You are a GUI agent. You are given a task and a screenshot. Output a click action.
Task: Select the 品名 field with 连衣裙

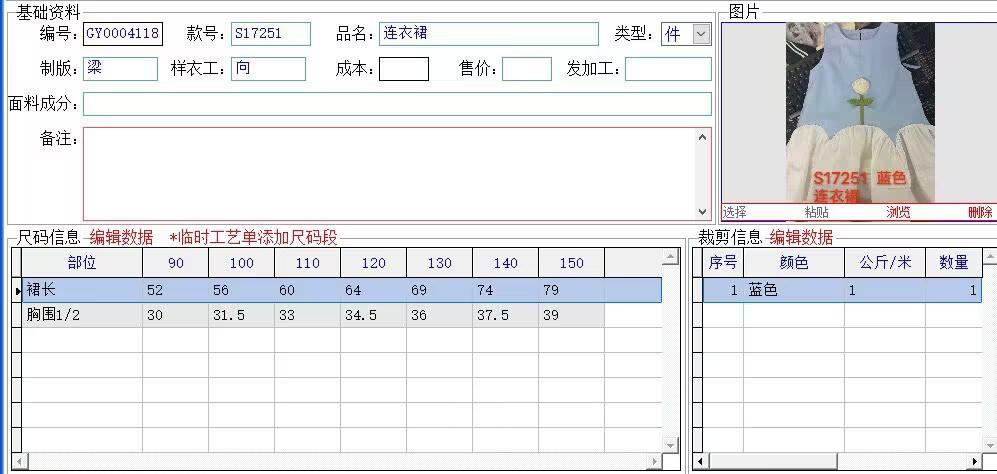tap(488, 34)
